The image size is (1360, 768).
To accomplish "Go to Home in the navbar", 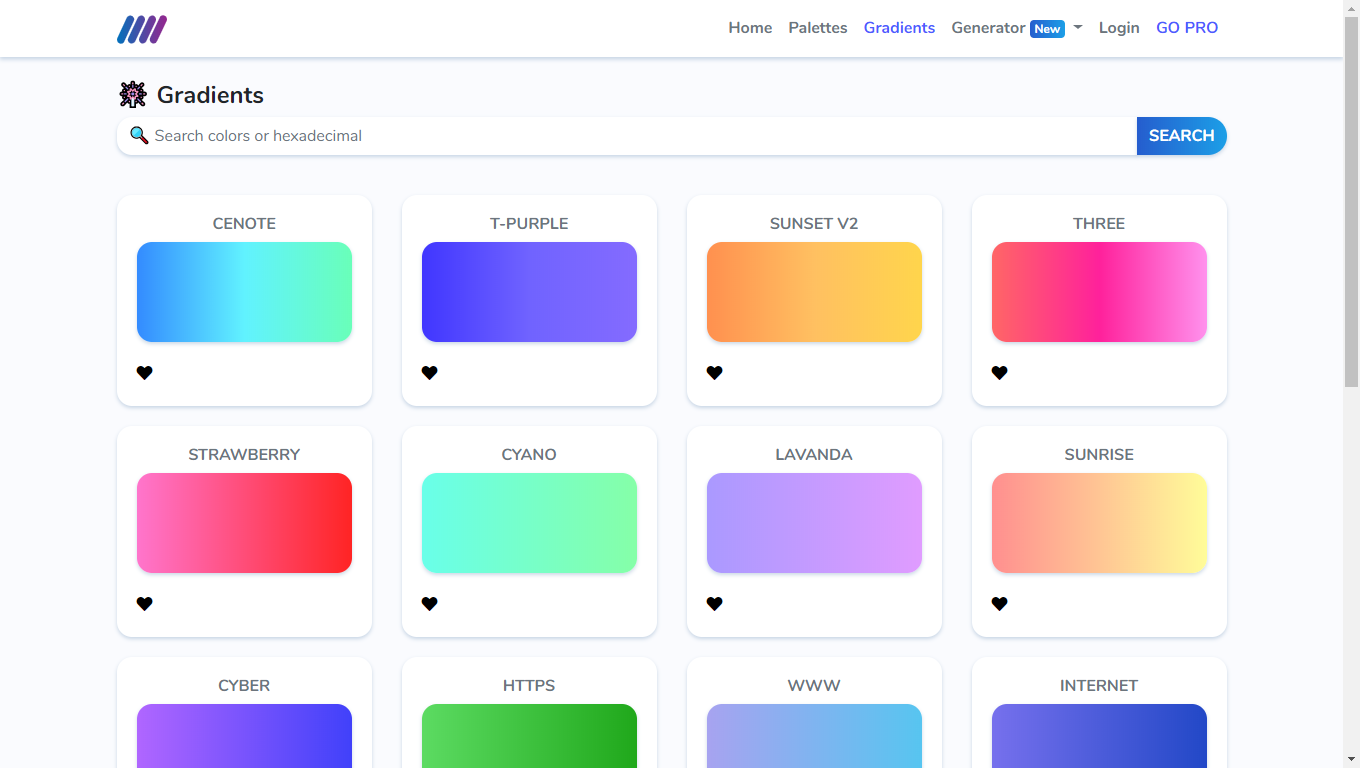I will (x=750, y=28).
